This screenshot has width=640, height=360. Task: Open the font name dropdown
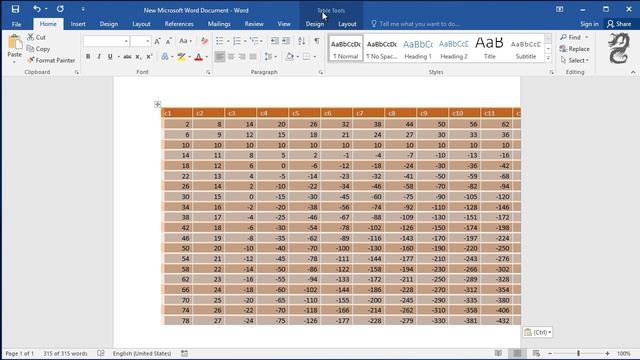pyautogui.click(x=126, y=41)
